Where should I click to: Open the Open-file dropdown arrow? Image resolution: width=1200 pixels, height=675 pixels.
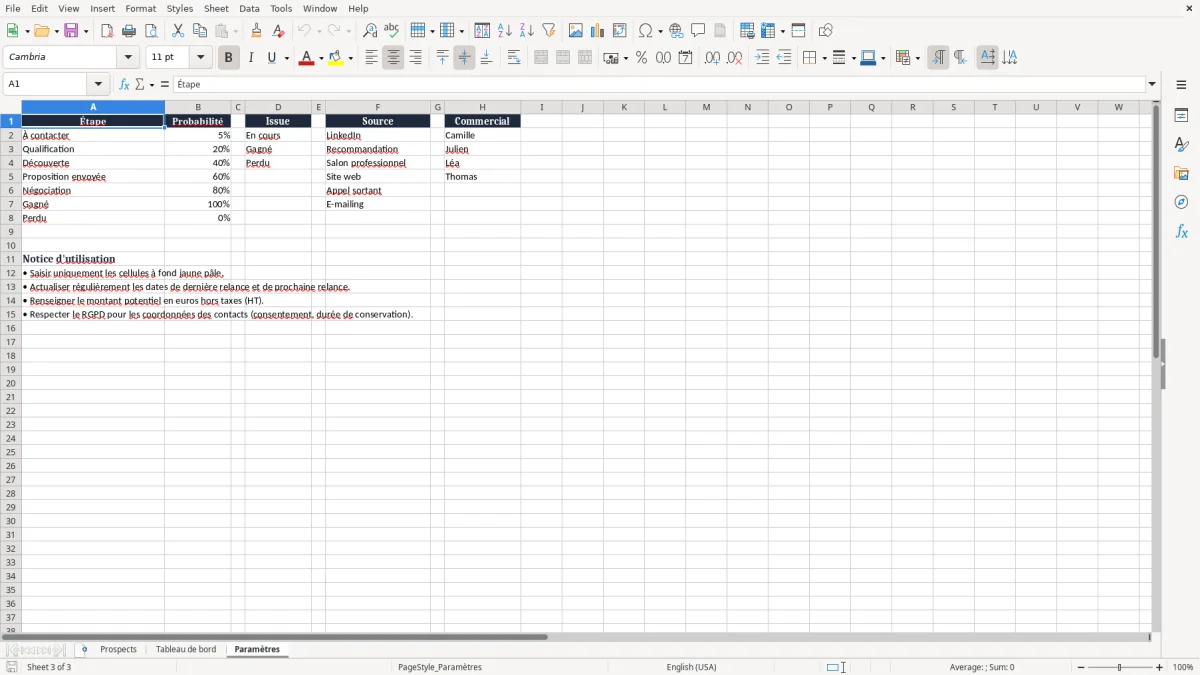57,31
